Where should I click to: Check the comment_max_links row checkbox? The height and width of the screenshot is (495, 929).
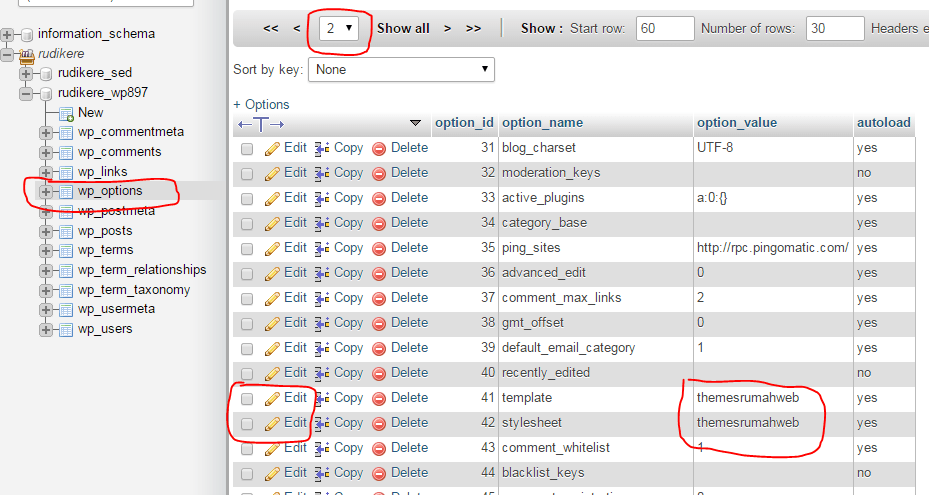pyautogui.click(x=247, y=299)
